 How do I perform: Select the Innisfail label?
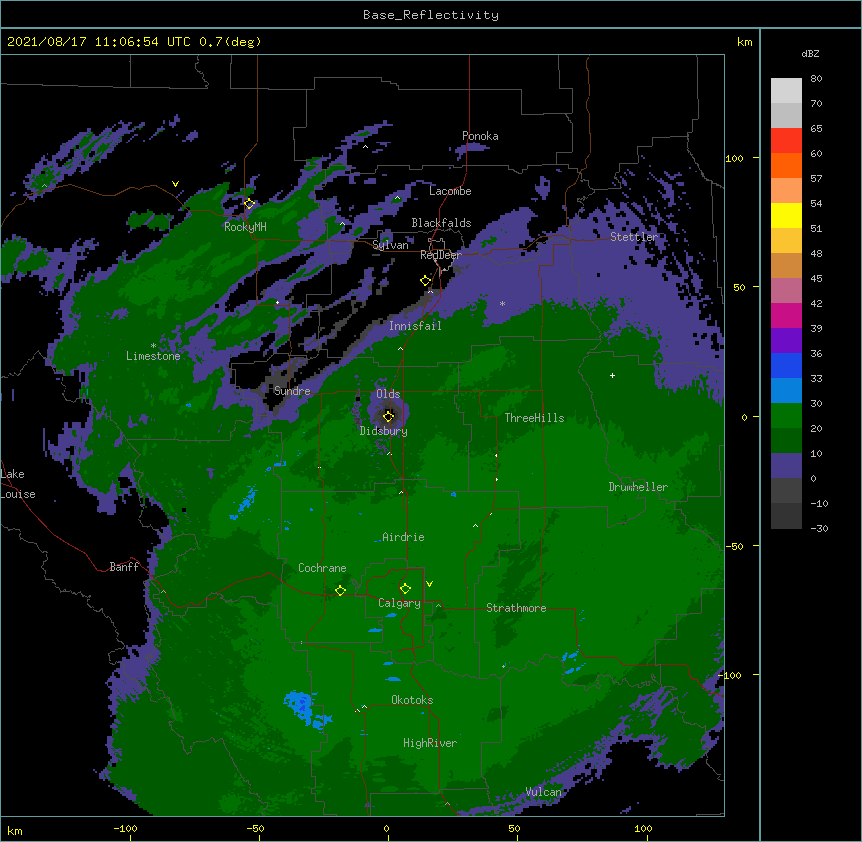coord(415,326)
